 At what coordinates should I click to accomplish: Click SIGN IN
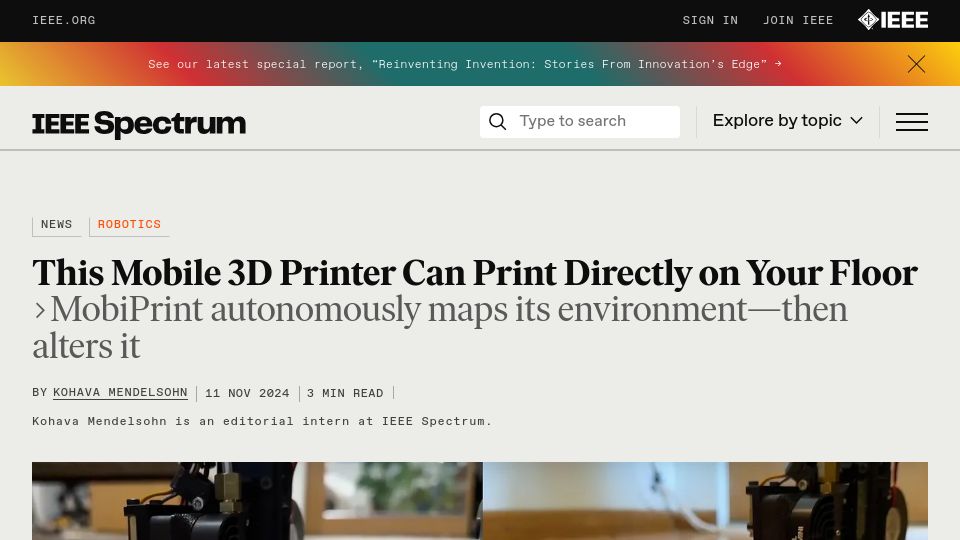click(x=710, y=20)
